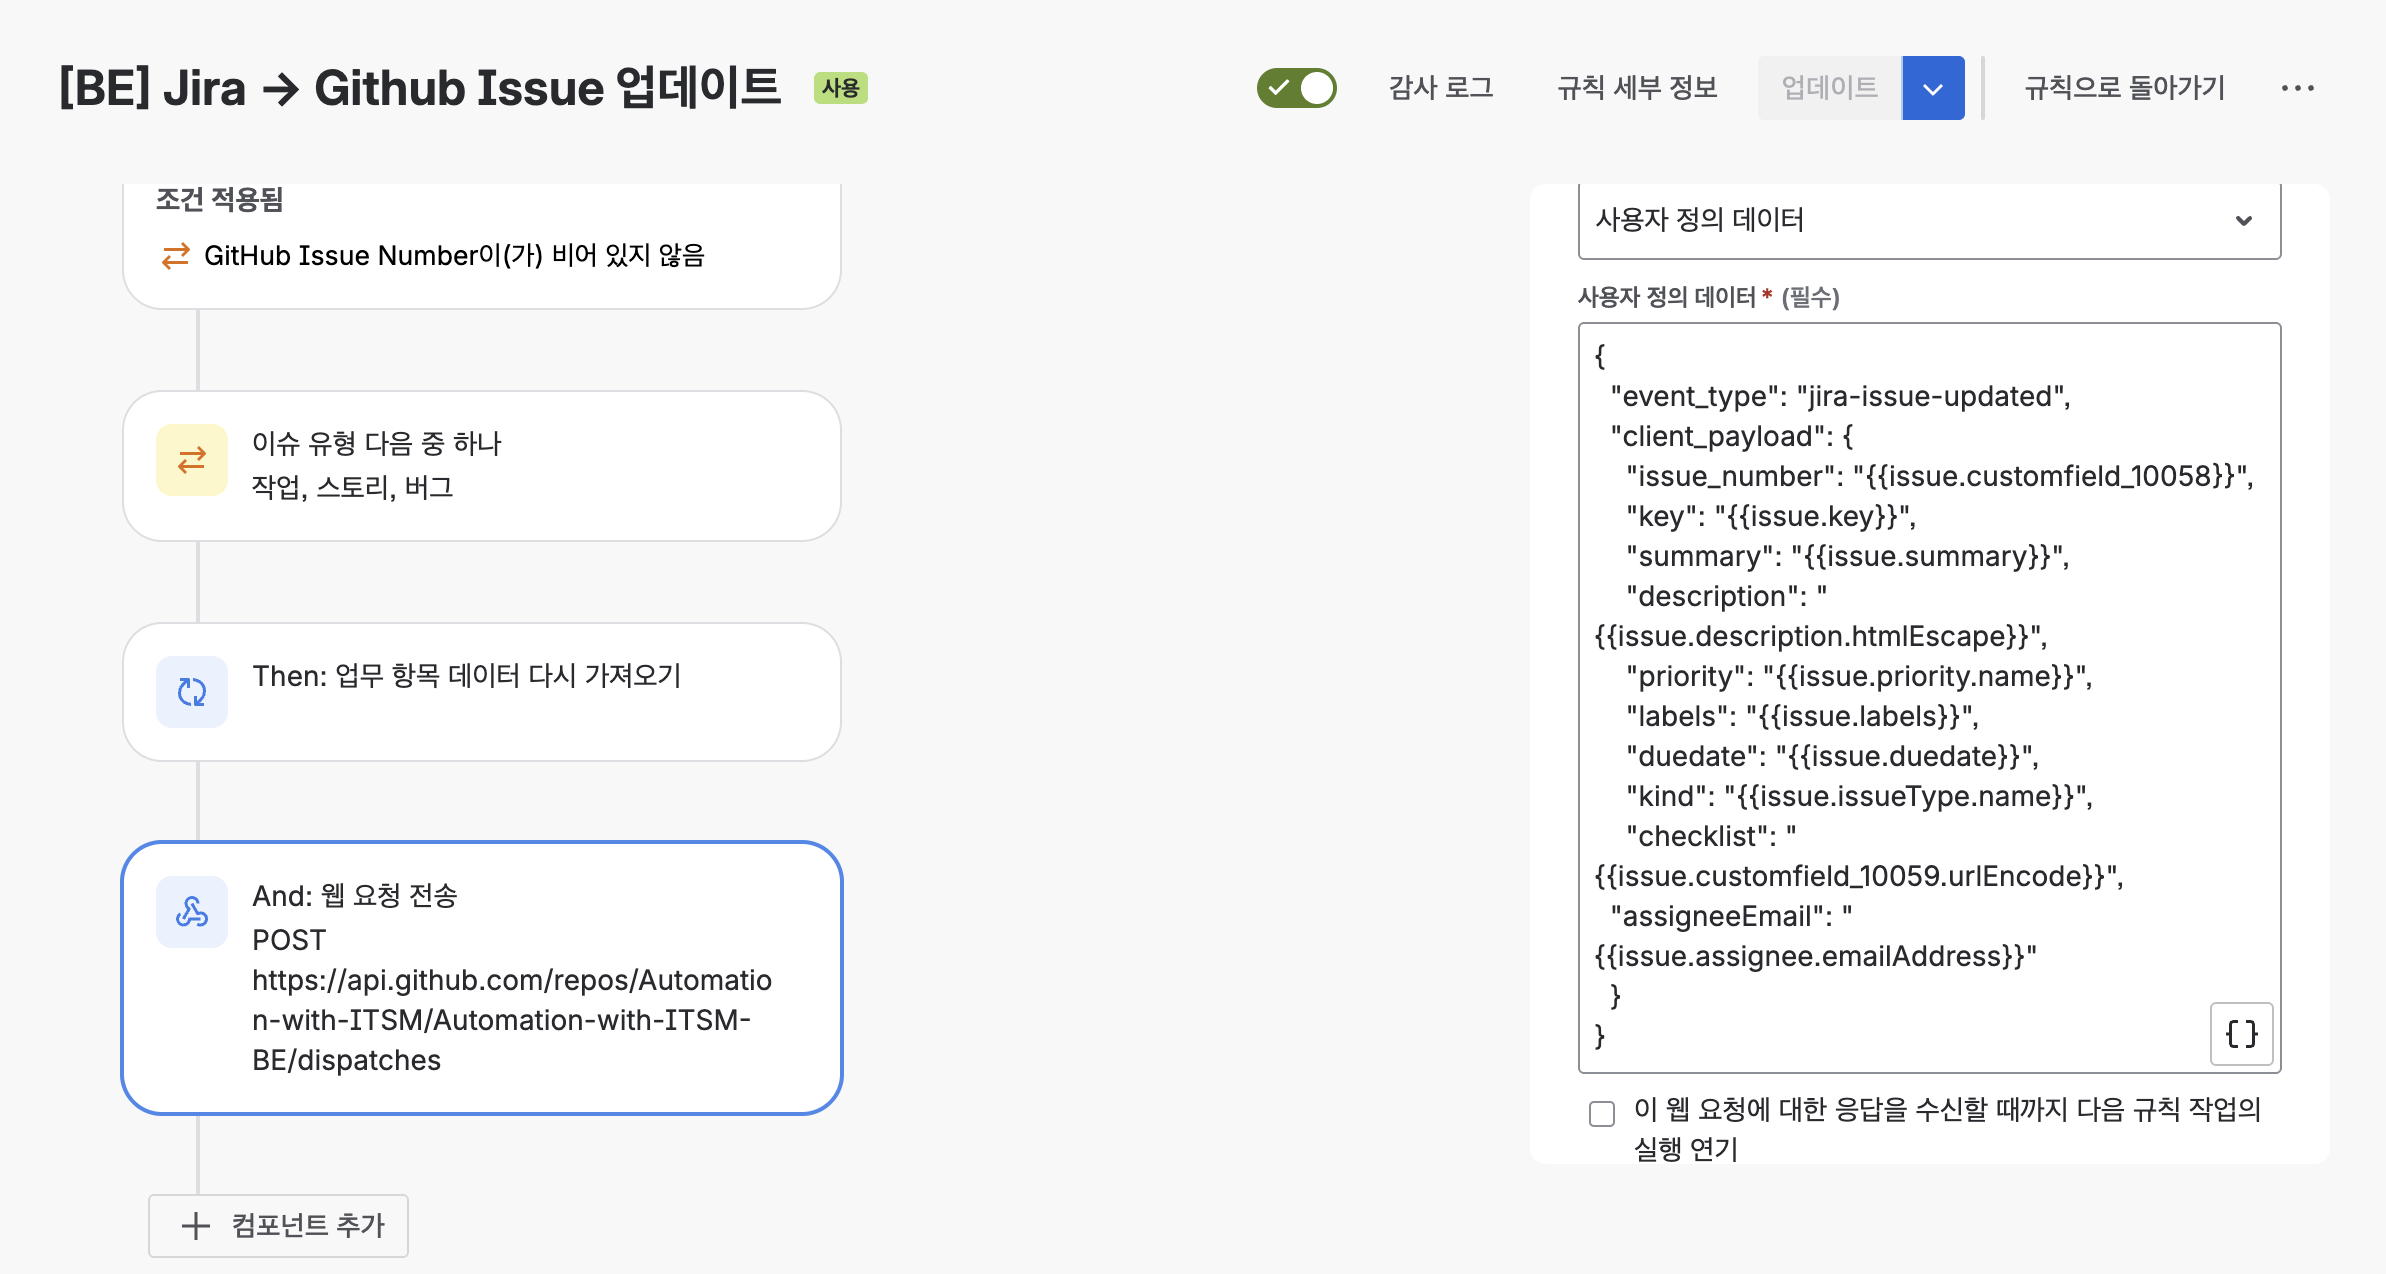The image size is (2386, 1274).
Task: Select the GitHub Issue Number condition icon
Action: click(x=176, y=255)
